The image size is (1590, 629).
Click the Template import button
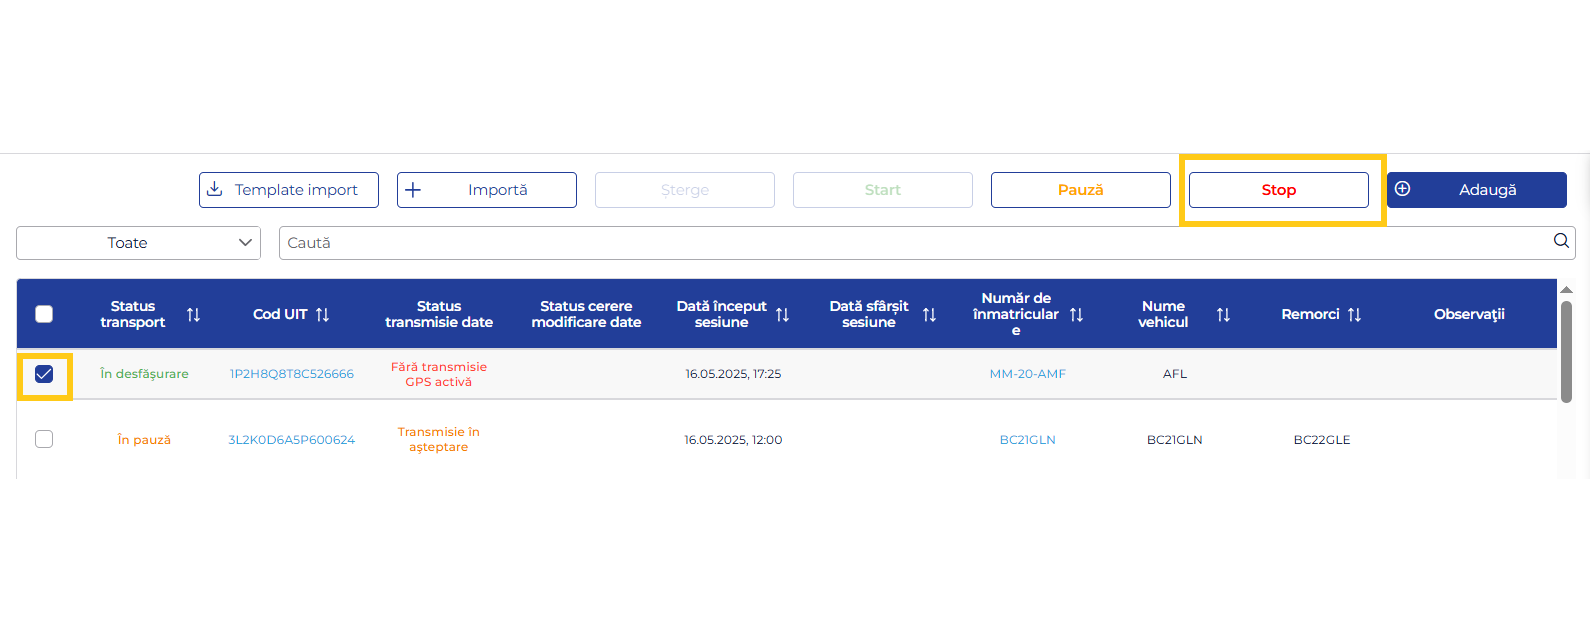click(x=288, y=190)
